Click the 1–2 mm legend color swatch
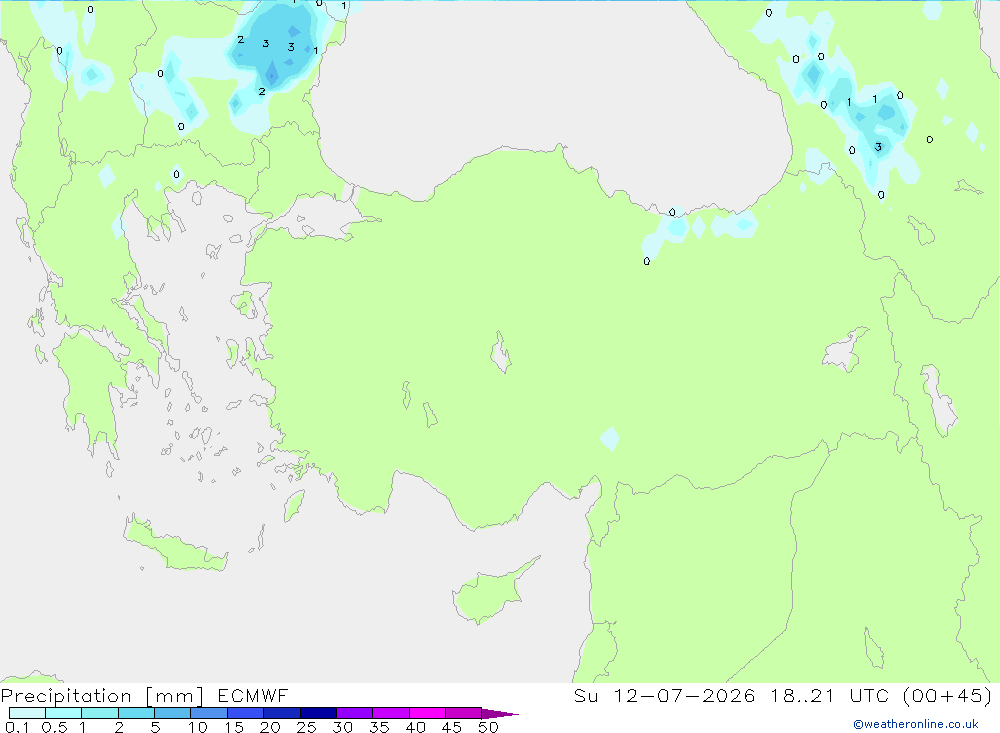 point(99,713)
